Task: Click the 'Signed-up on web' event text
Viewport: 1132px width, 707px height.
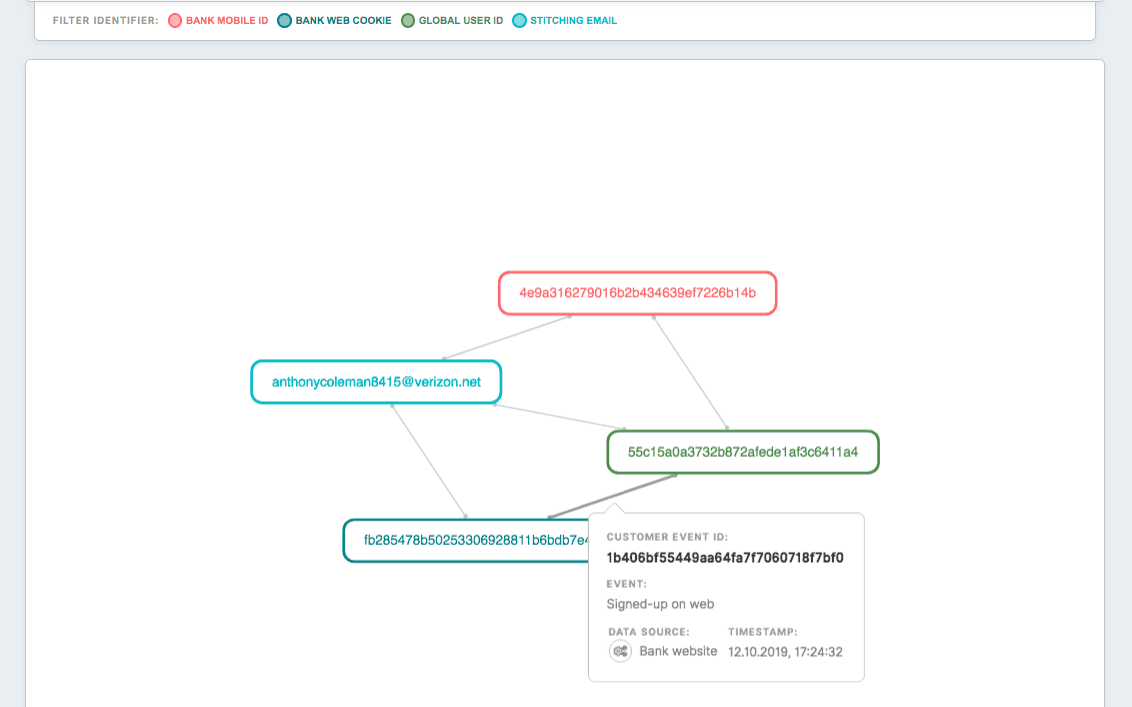Action: 660,604
